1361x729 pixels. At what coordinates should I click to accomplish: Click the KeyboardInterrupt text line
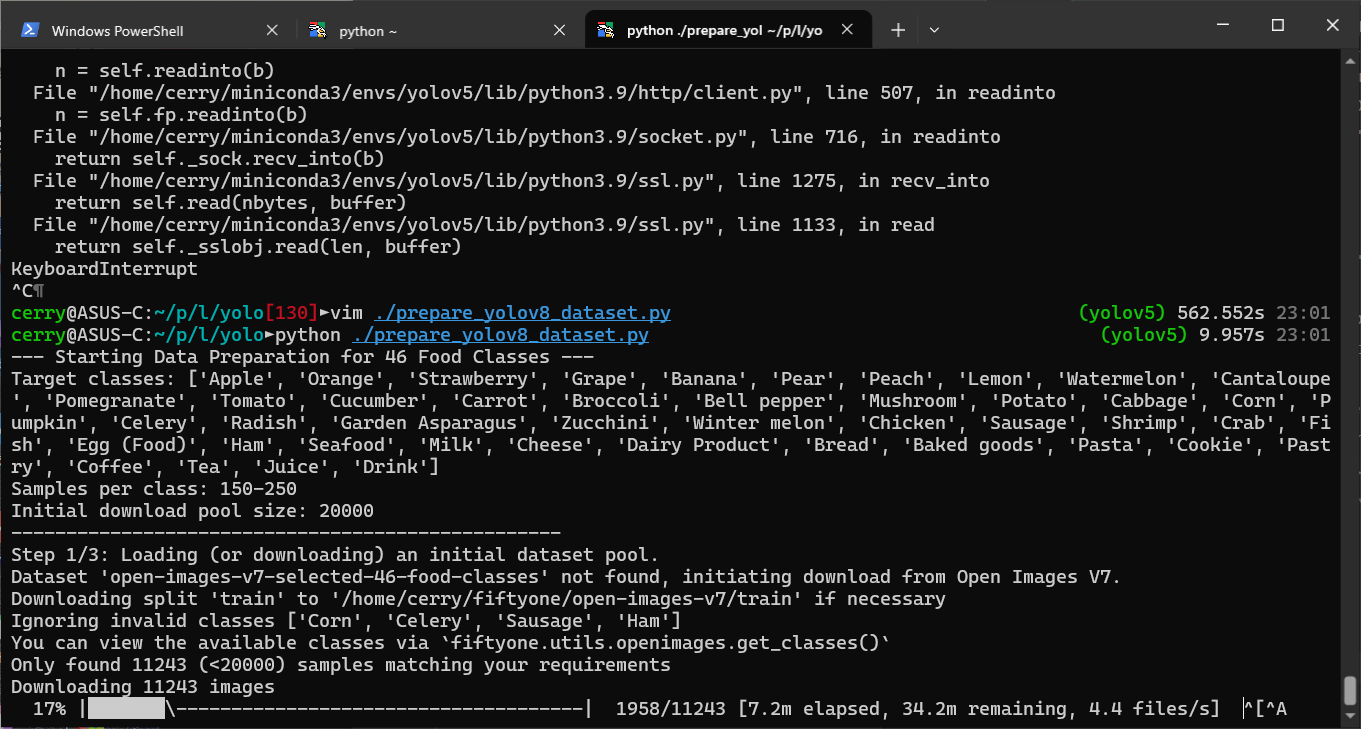pos(104,269)
